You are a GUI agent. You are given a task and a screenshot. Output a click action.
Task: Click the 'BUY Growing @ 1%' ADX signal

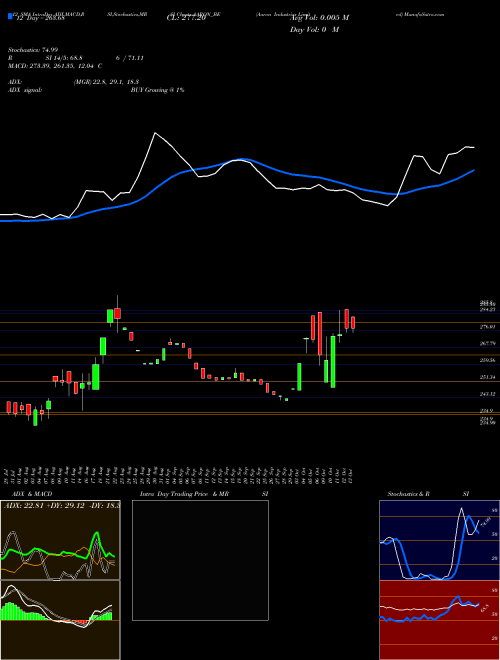pyautogui.click(x=157, y=90)
